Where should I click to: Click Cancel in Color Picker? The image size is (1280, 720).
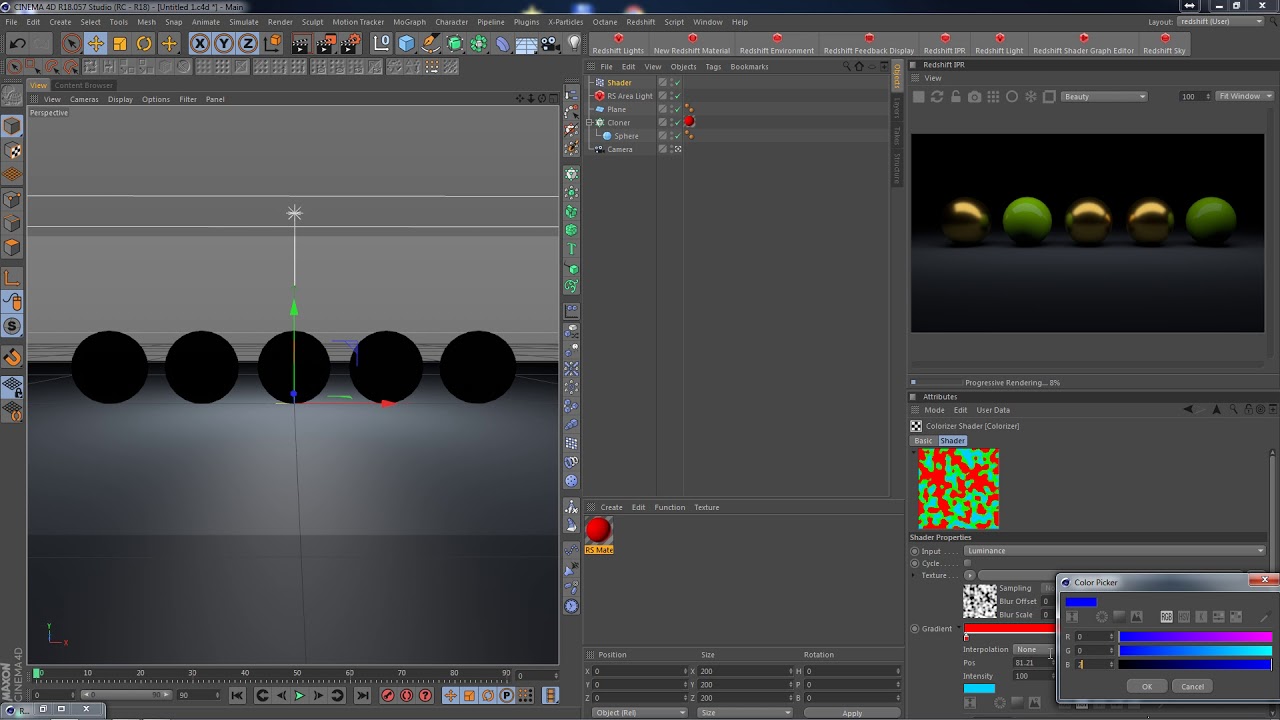(1192, 686)
